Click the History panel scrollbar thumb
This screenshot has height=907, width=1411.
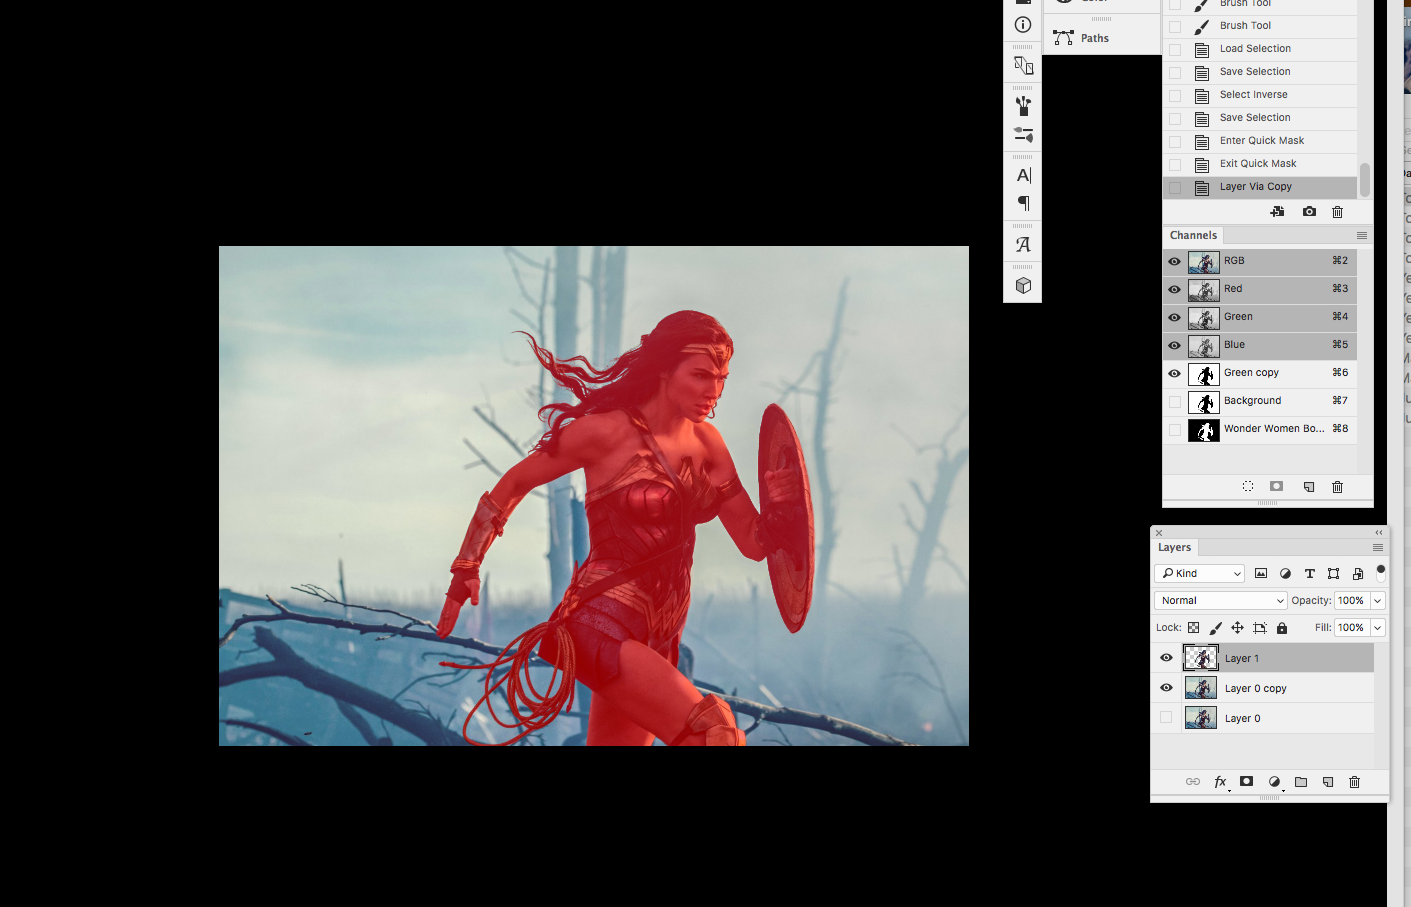(1365, 180)
